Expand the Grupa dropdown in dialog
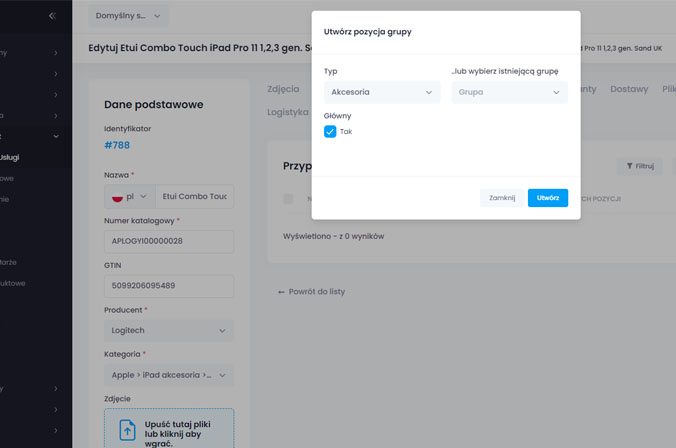 tap(509, 92)
